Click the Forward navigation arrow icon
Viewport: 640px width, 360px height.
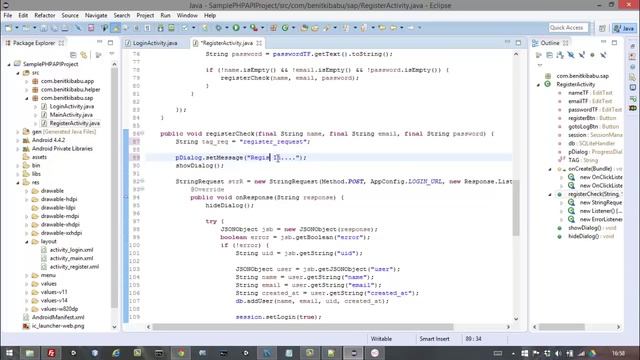(x=411, y=28)
